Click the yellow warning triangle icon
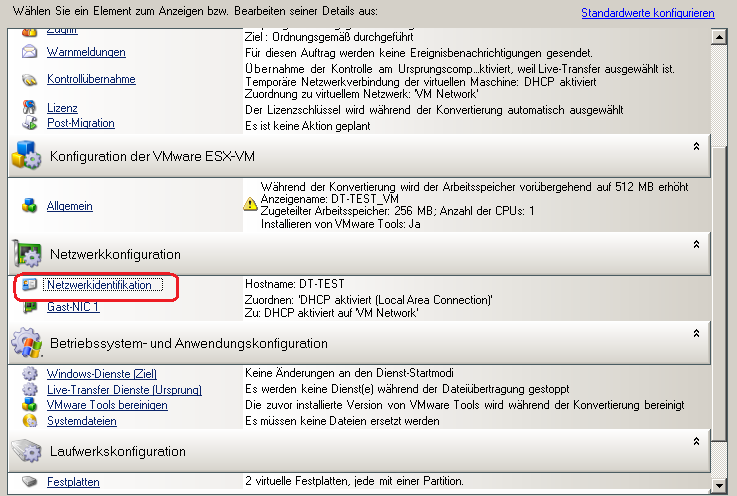Viewport: 737px width, 496px height. [251, 204]
